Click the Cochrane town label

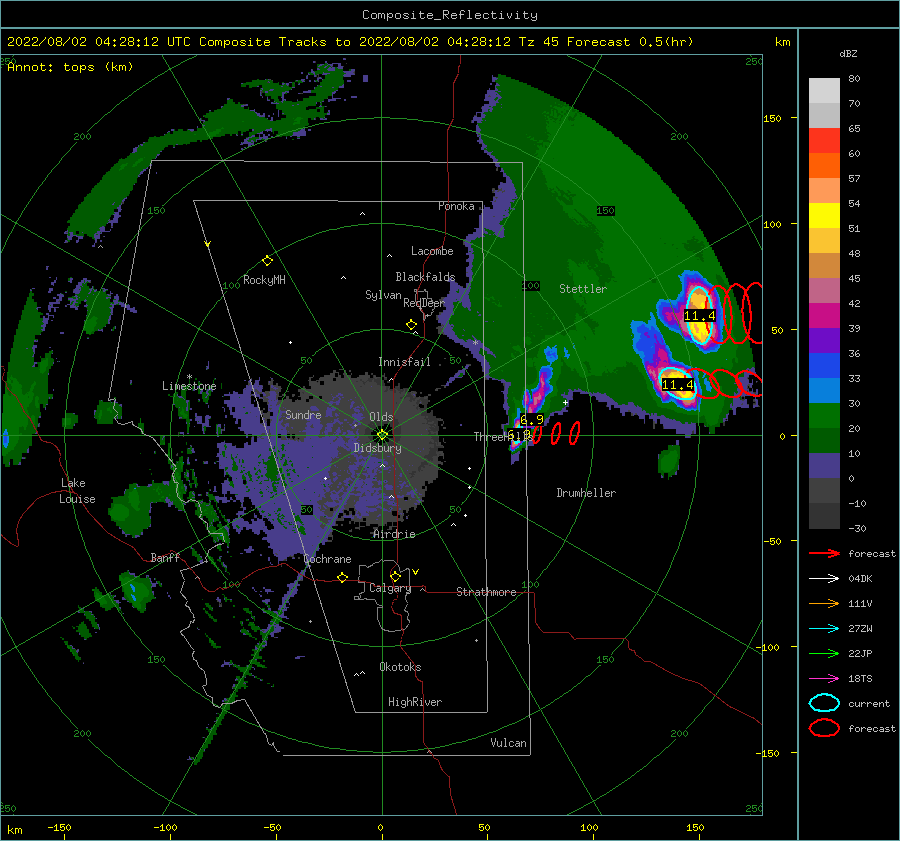(x=327, y=559)
